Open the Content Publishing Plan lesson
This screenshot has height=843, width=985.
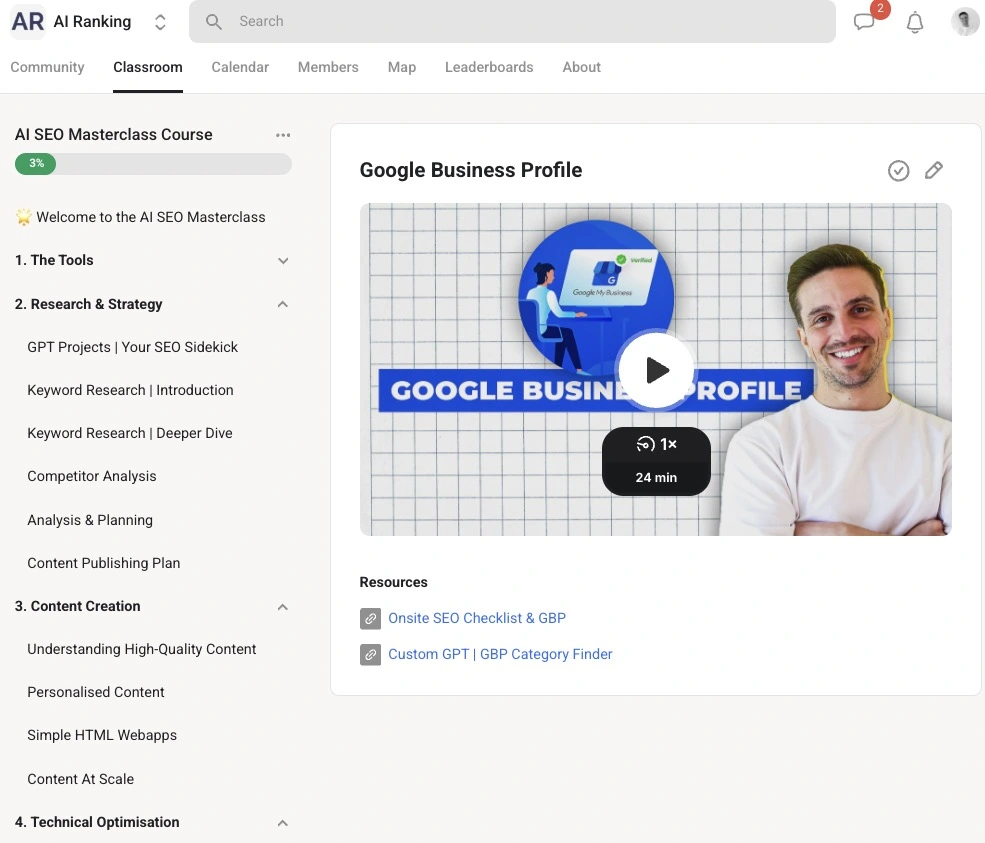104,563
